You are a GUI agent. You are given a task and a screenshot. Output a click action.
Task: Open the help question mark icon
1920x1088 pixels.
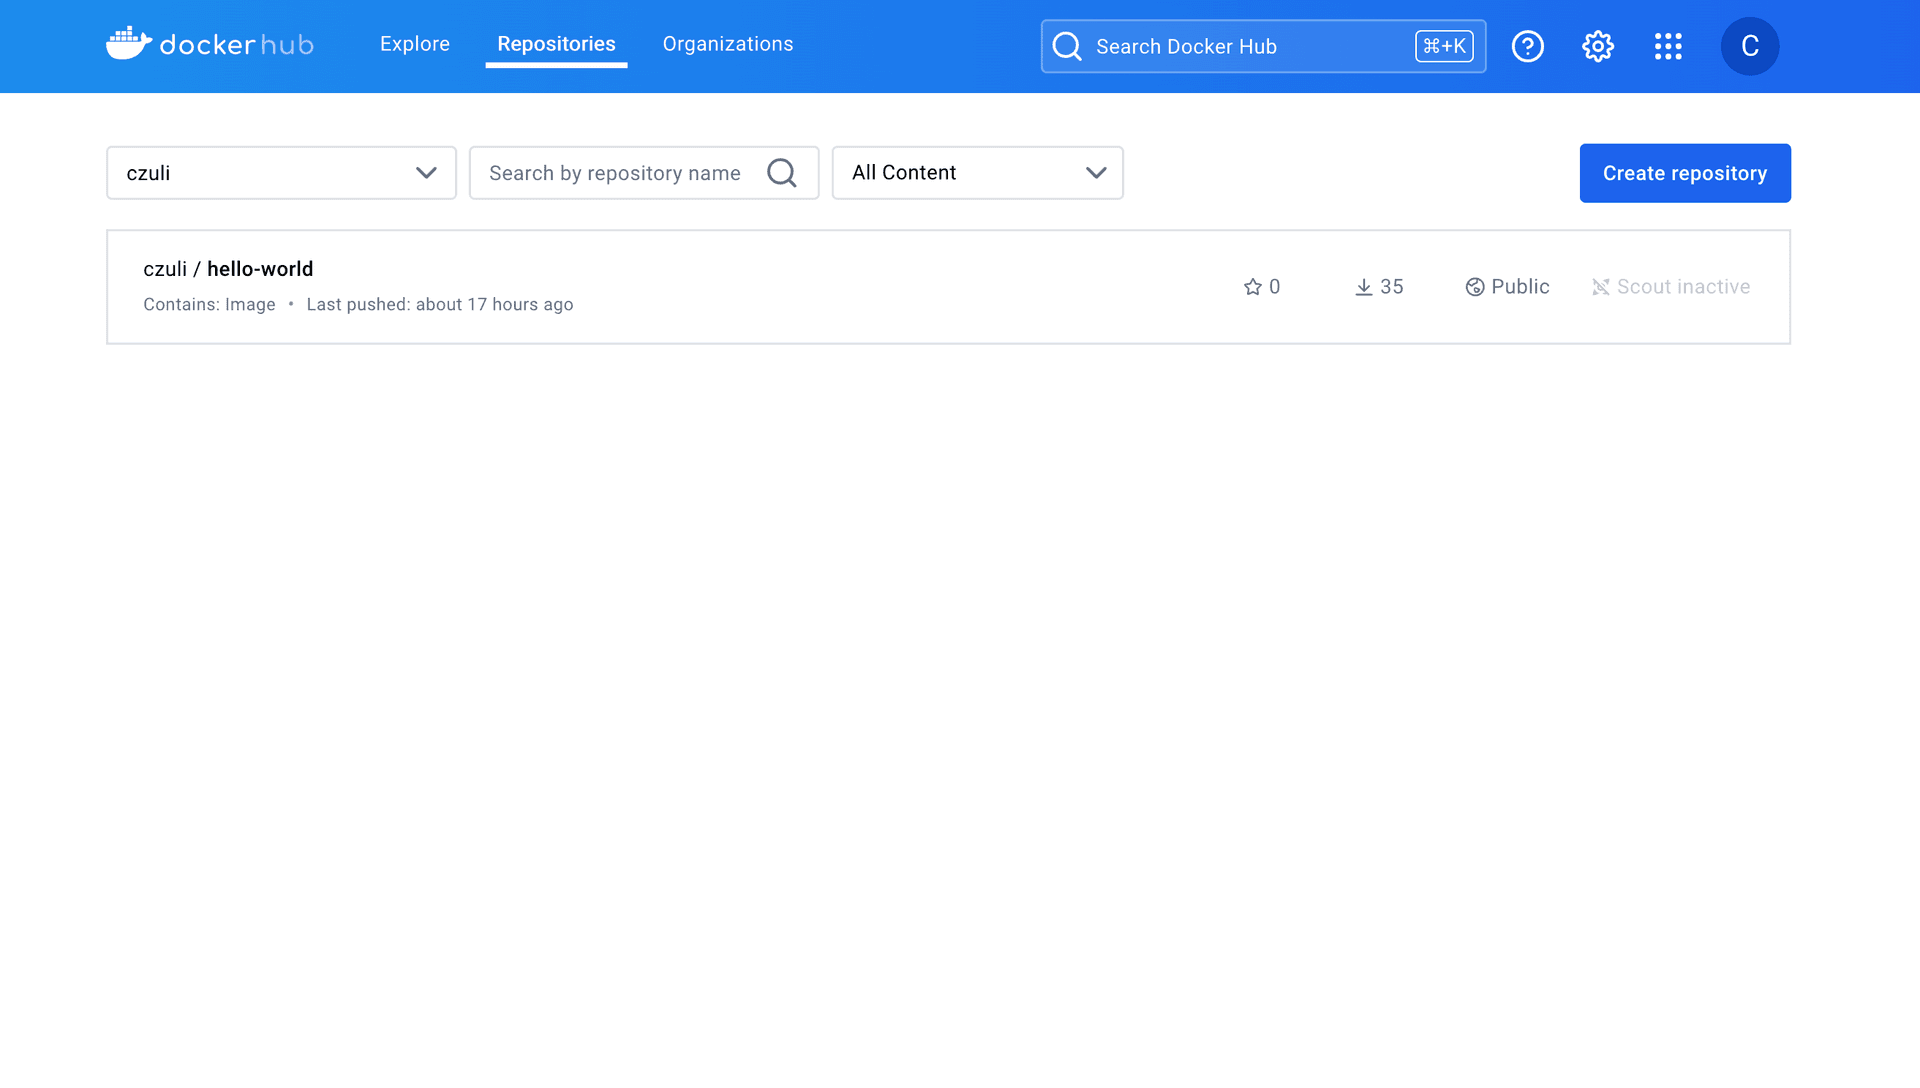pyautogui.click(x=1527, y=46)
